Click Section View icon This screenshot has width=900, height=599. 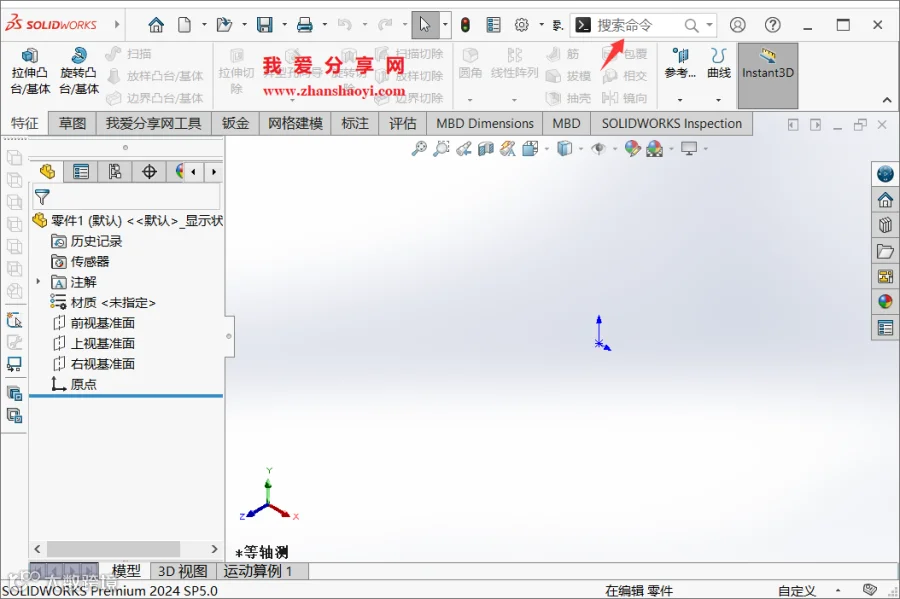point(486,149)
